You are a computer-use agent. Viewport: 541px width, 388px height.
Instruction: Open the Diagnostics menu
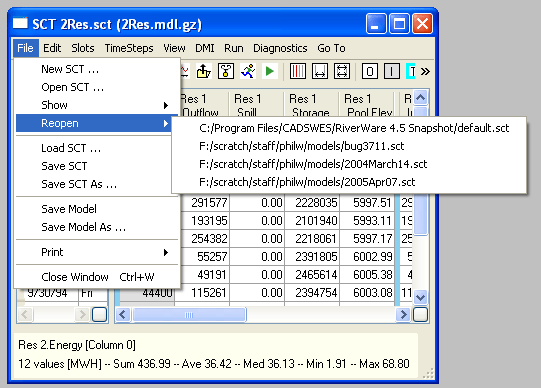click(280, 48)
